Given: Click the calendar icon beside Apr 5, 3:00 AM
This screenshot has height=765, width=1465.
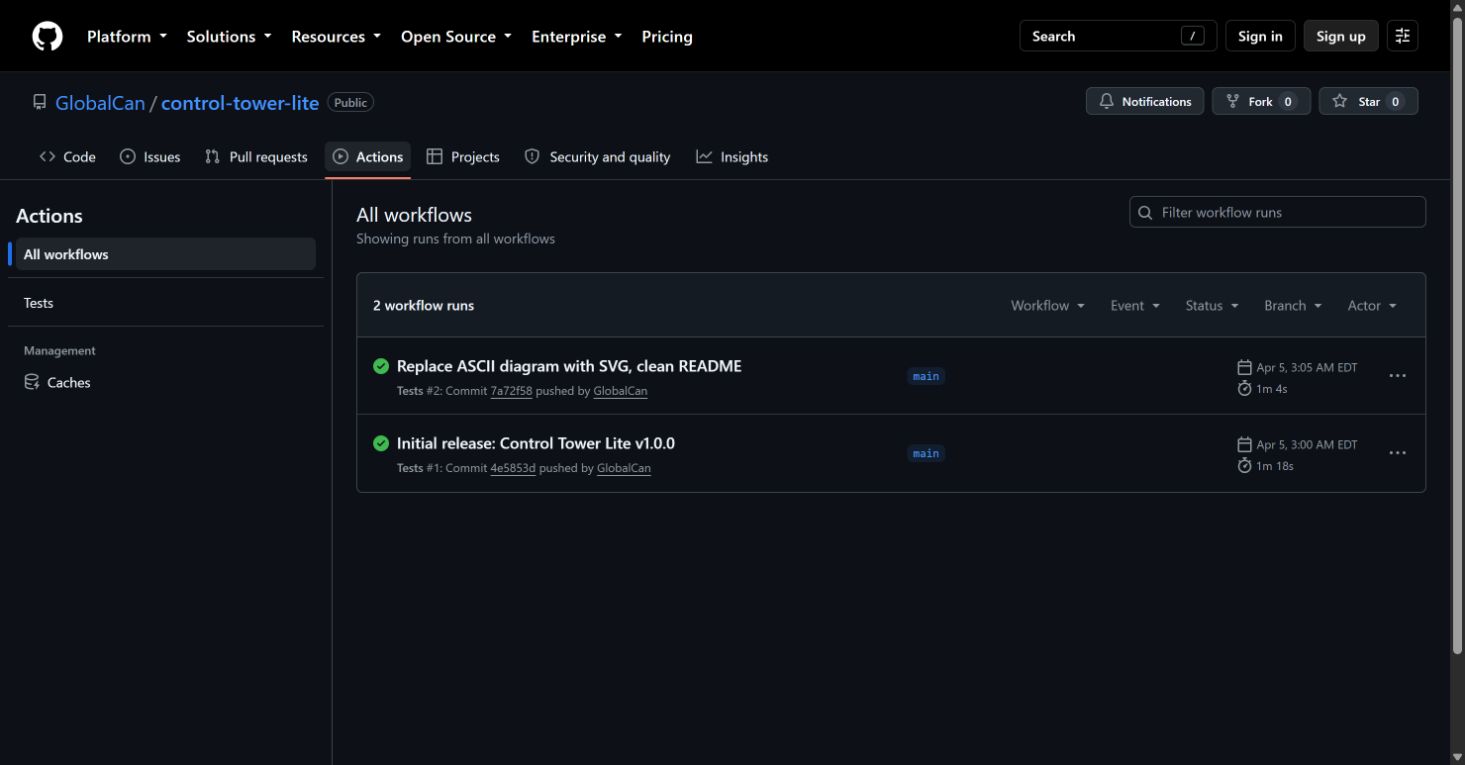Looking at the screenshot, I should click(x=1244, y=444).
